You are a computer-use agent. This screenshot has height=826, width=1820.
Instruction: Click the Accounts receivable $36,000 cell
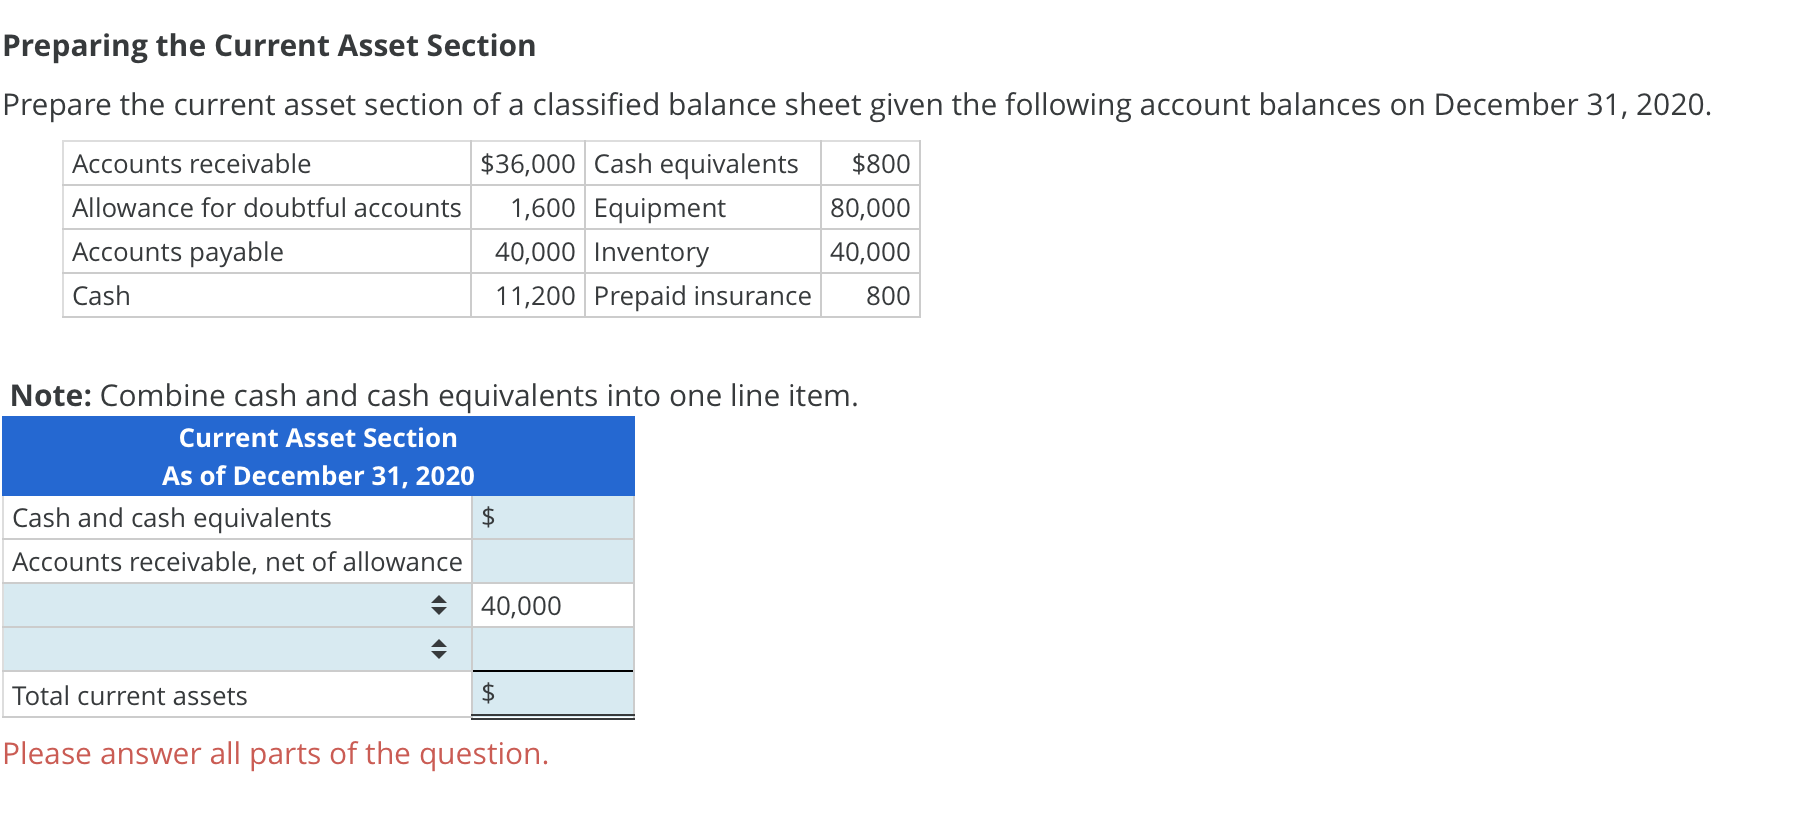pos(527,163)
